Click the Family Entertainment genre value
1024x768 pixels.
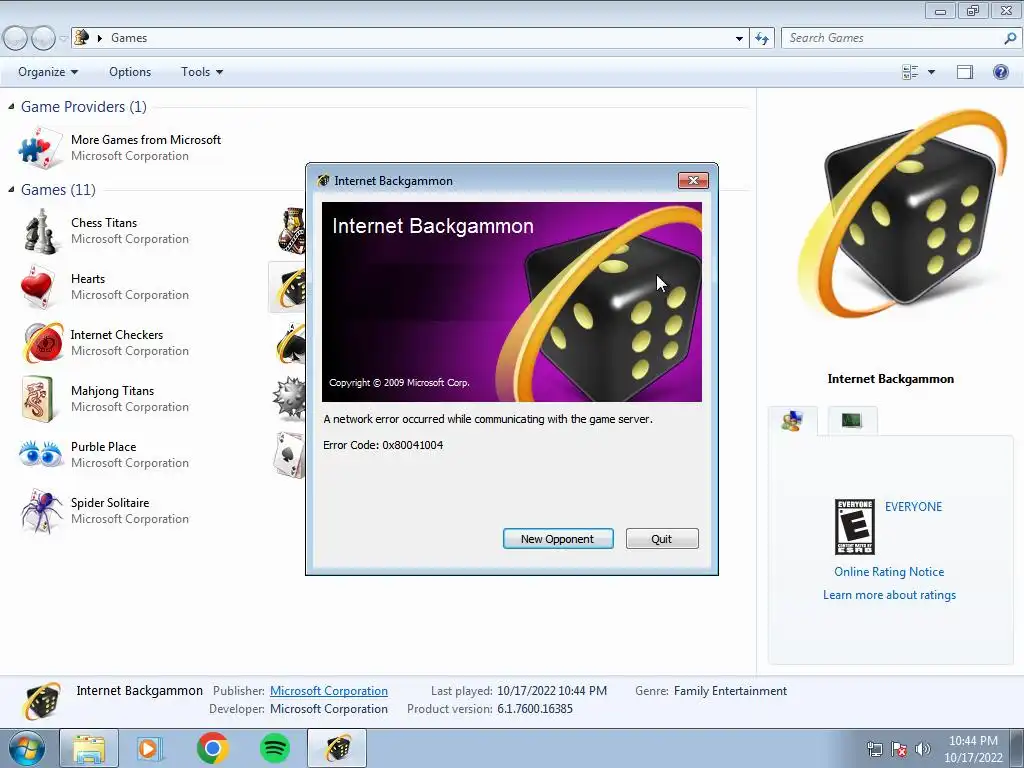(x=730, y=691)
